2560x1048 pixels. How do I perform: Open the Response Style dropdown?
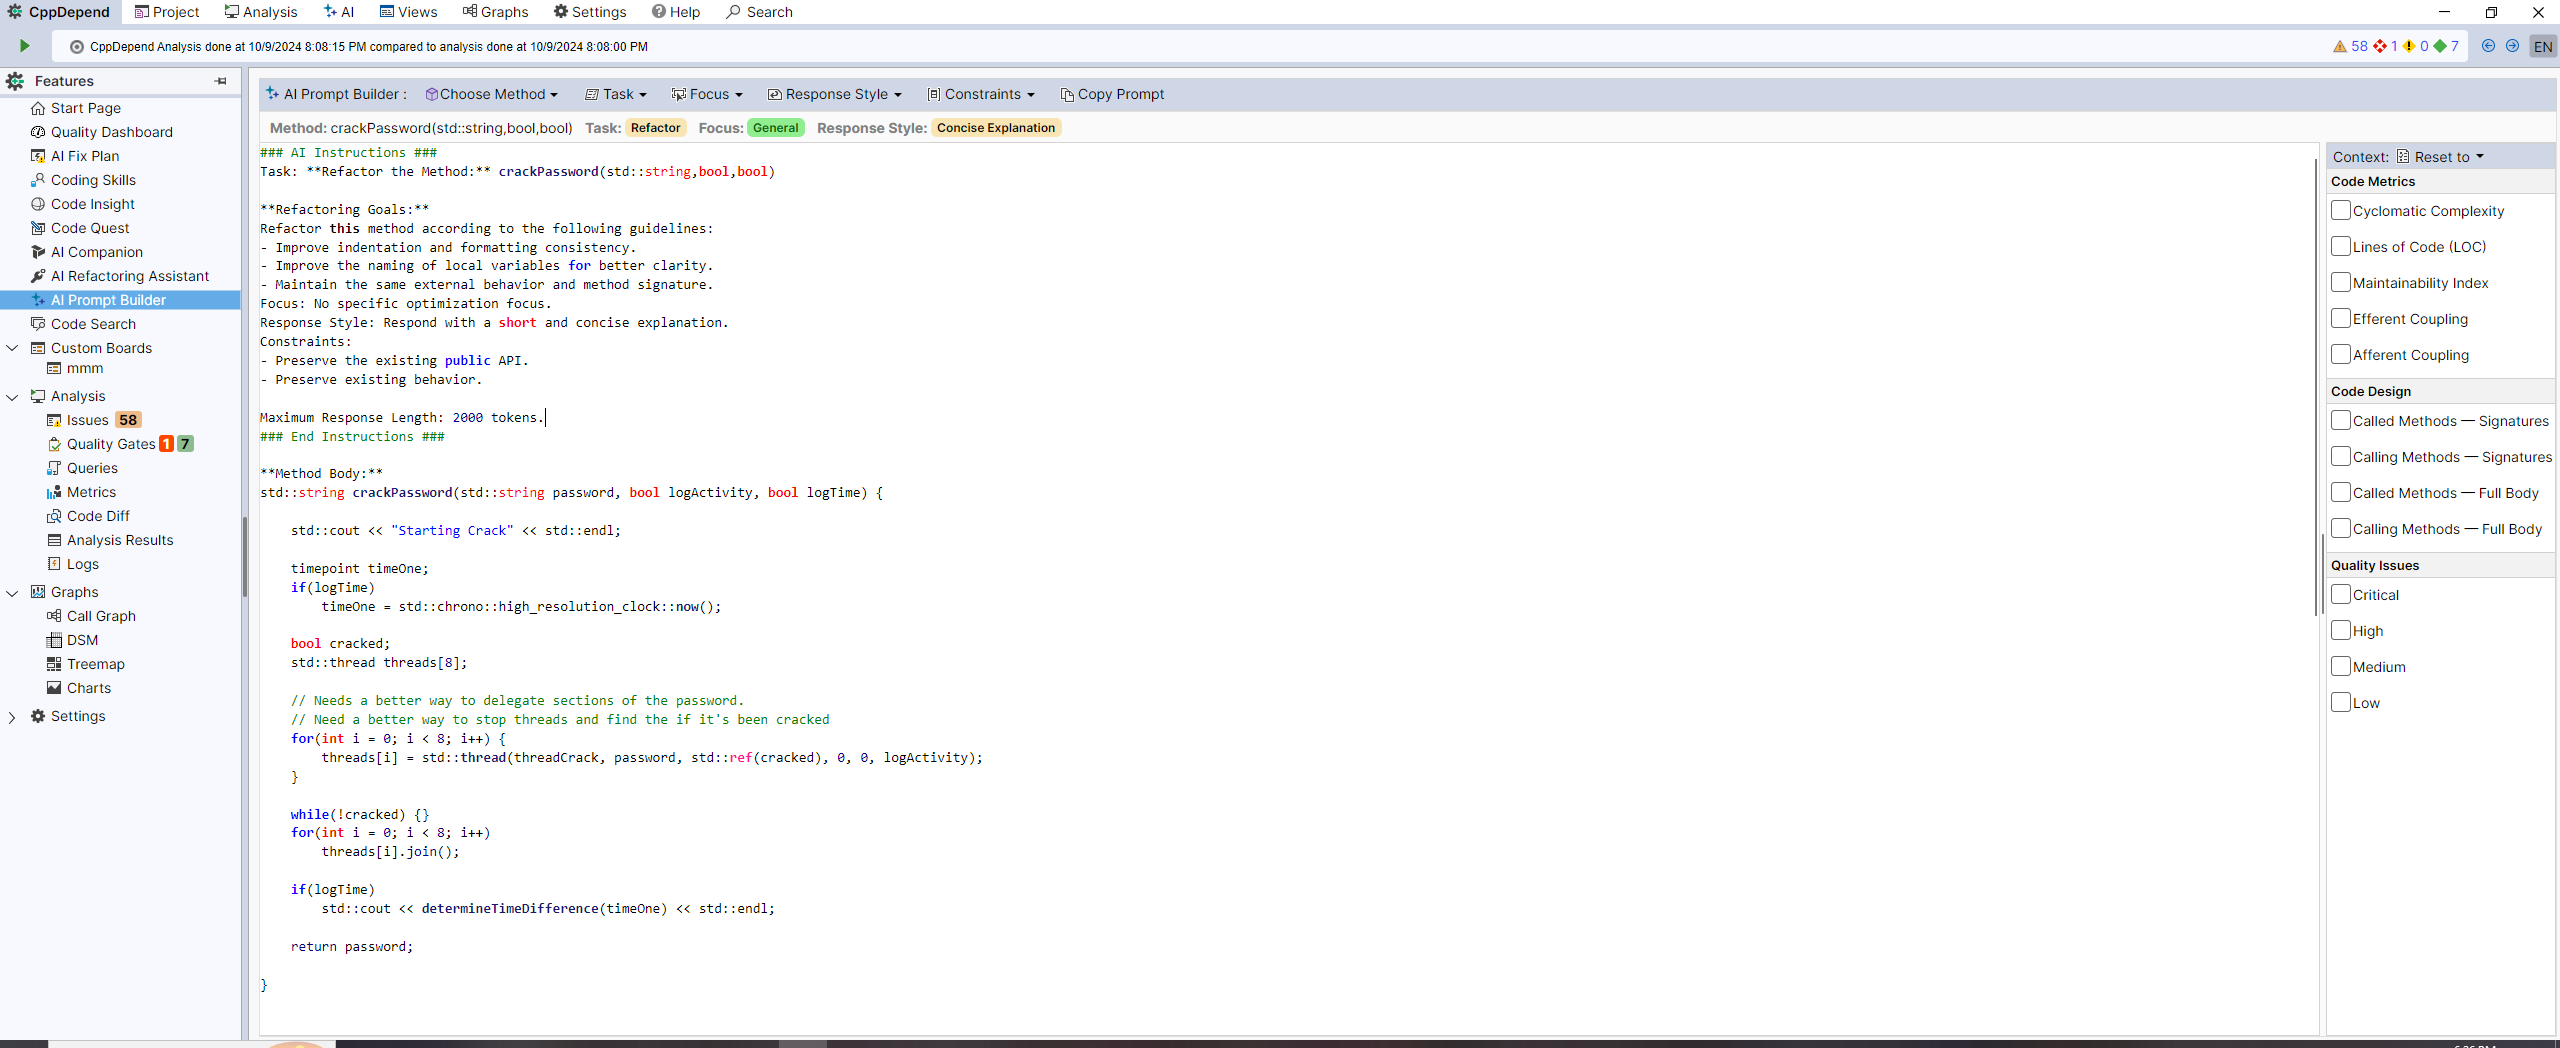[x=834, y=93]
